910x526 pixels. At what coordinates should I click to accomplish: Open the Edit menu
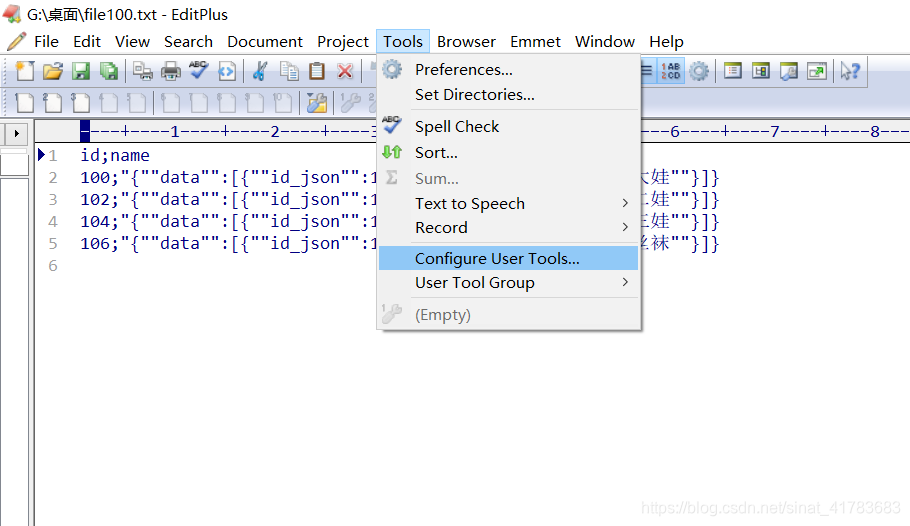pos(87,42)
